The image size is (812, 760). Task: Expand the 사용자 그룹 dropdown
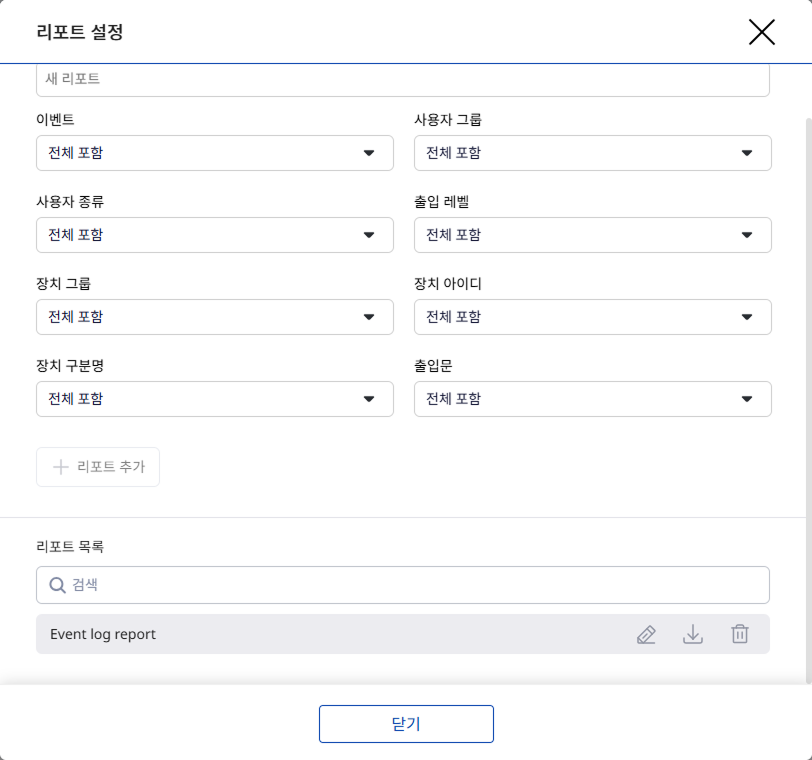[592, 153]
